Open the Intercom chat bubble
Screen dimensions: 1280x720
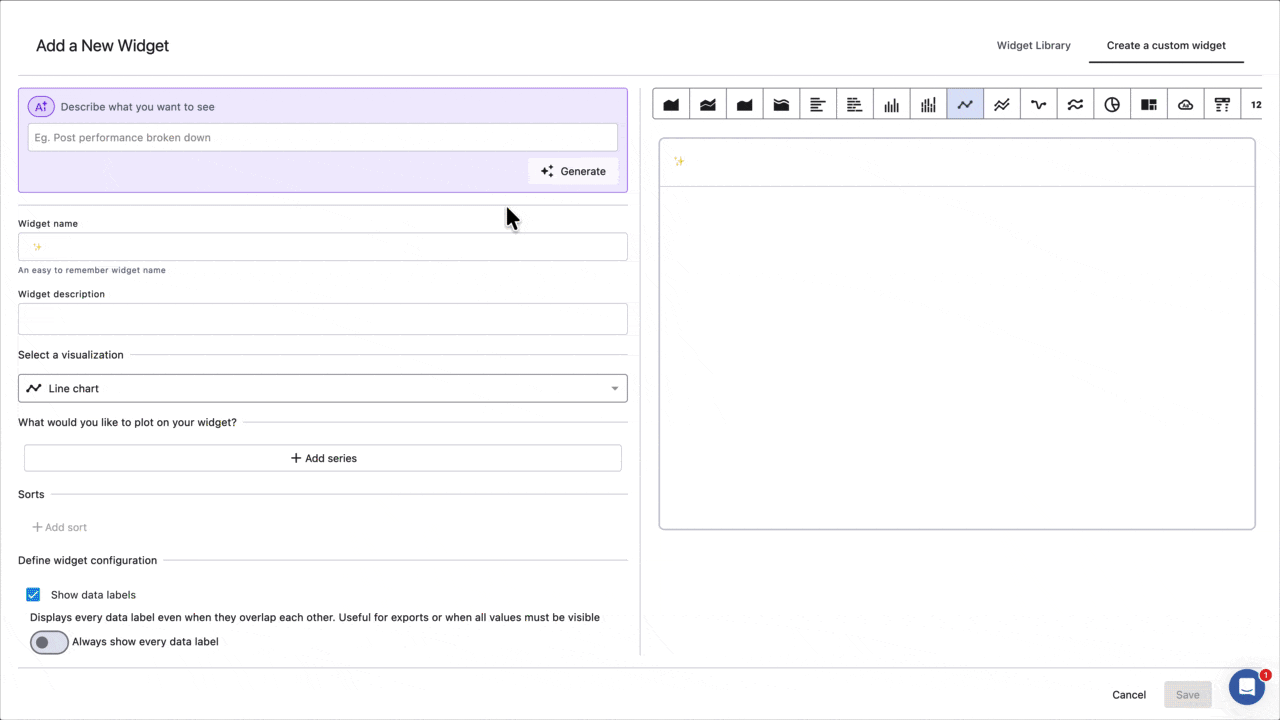1246,686
